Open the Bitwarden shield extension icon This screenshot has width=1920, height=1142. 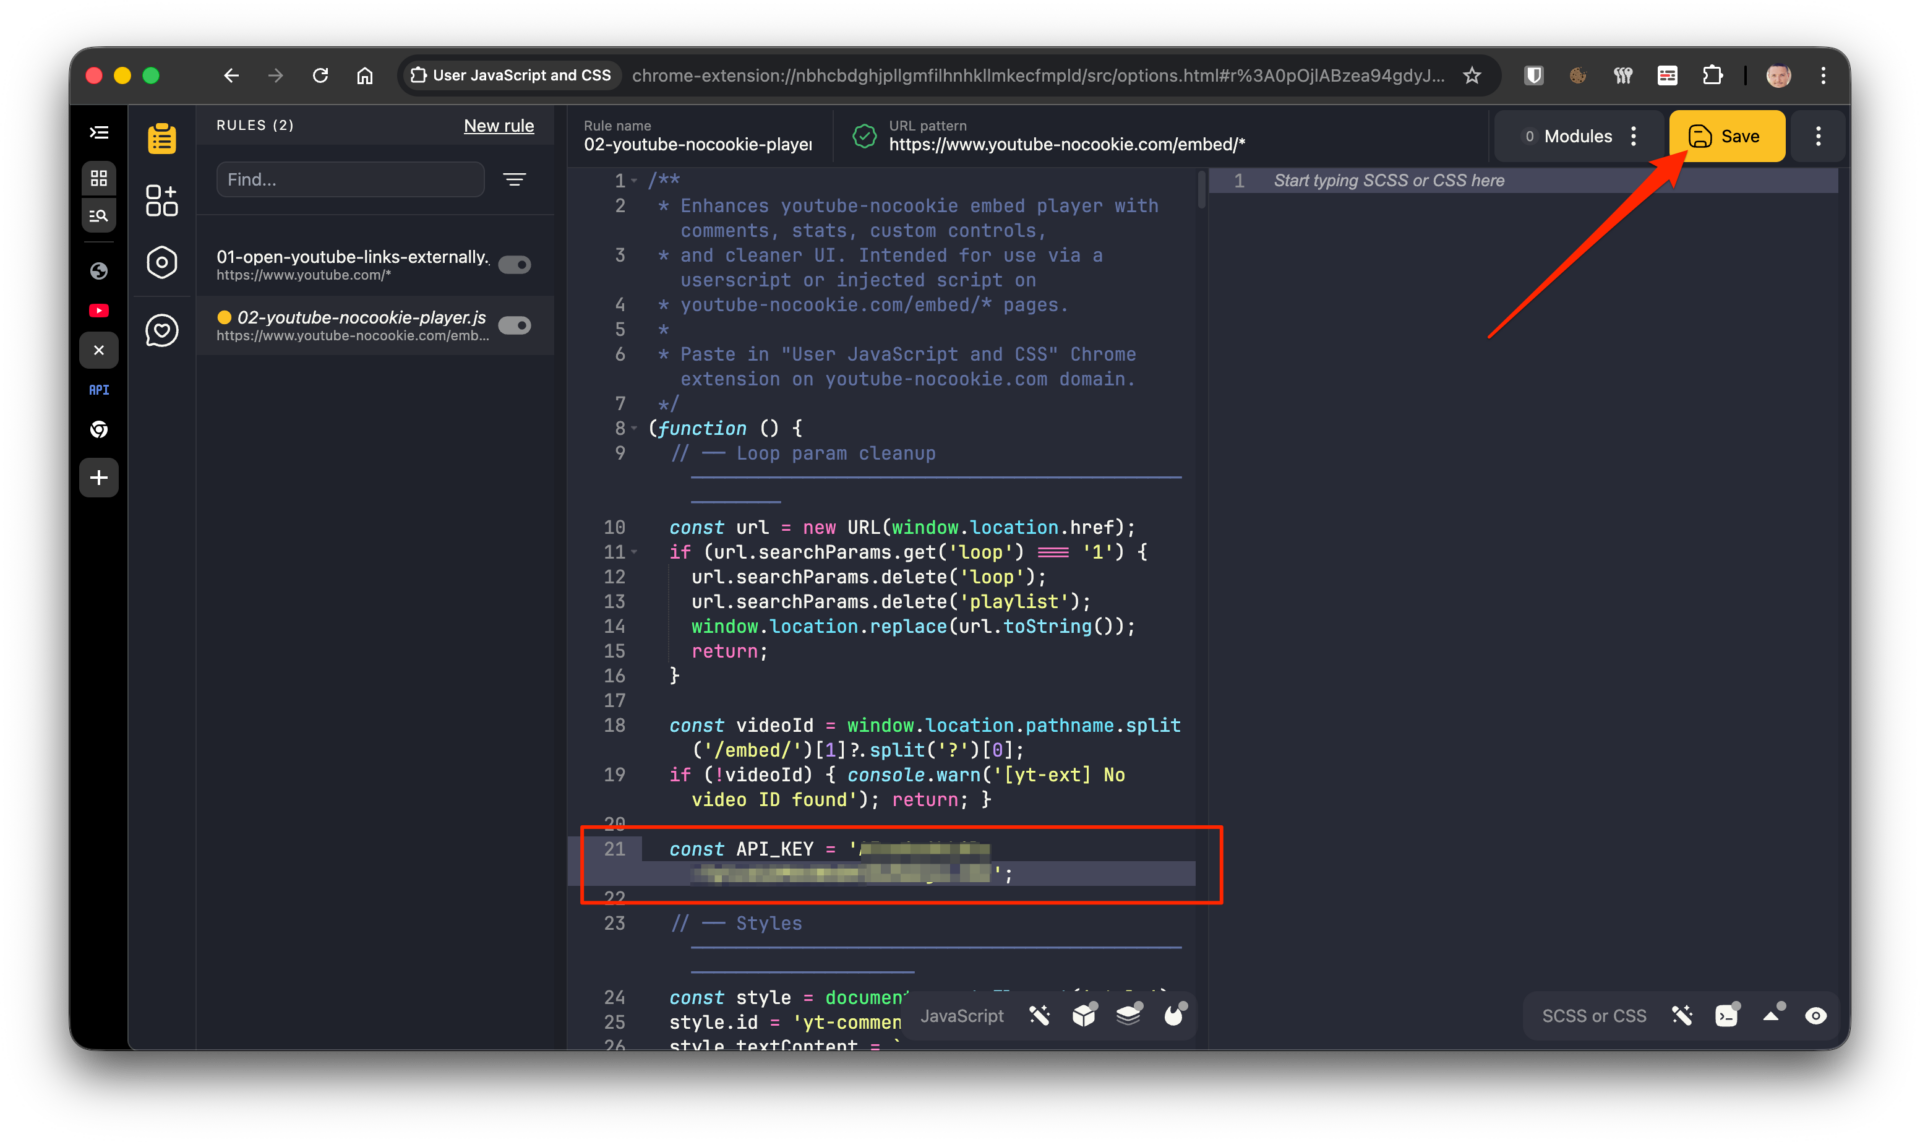1533,75
